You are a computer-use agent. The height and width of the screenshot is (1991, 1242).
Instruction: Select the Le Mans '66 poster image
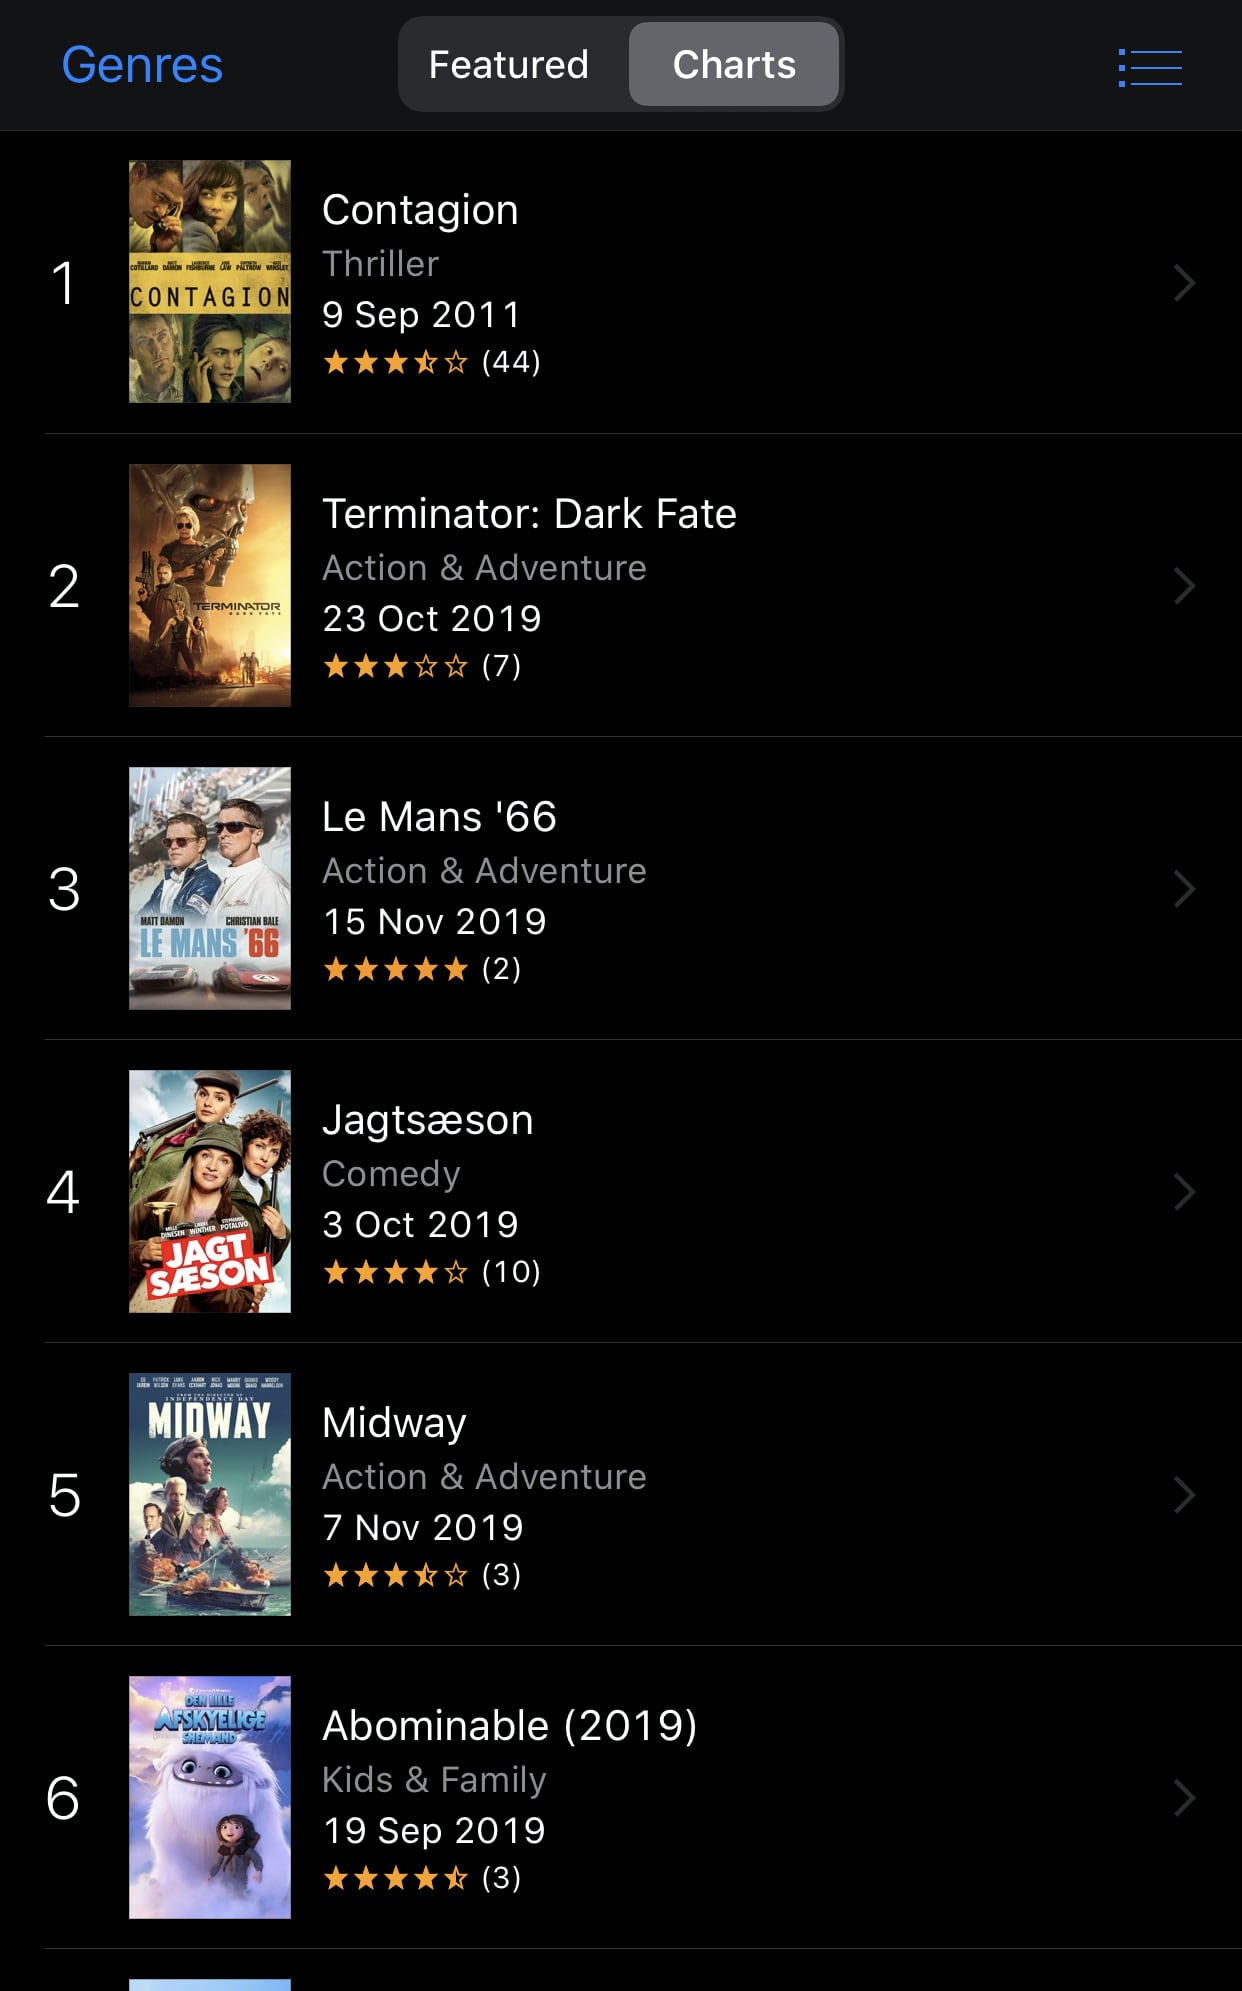(x=208, y=888)
